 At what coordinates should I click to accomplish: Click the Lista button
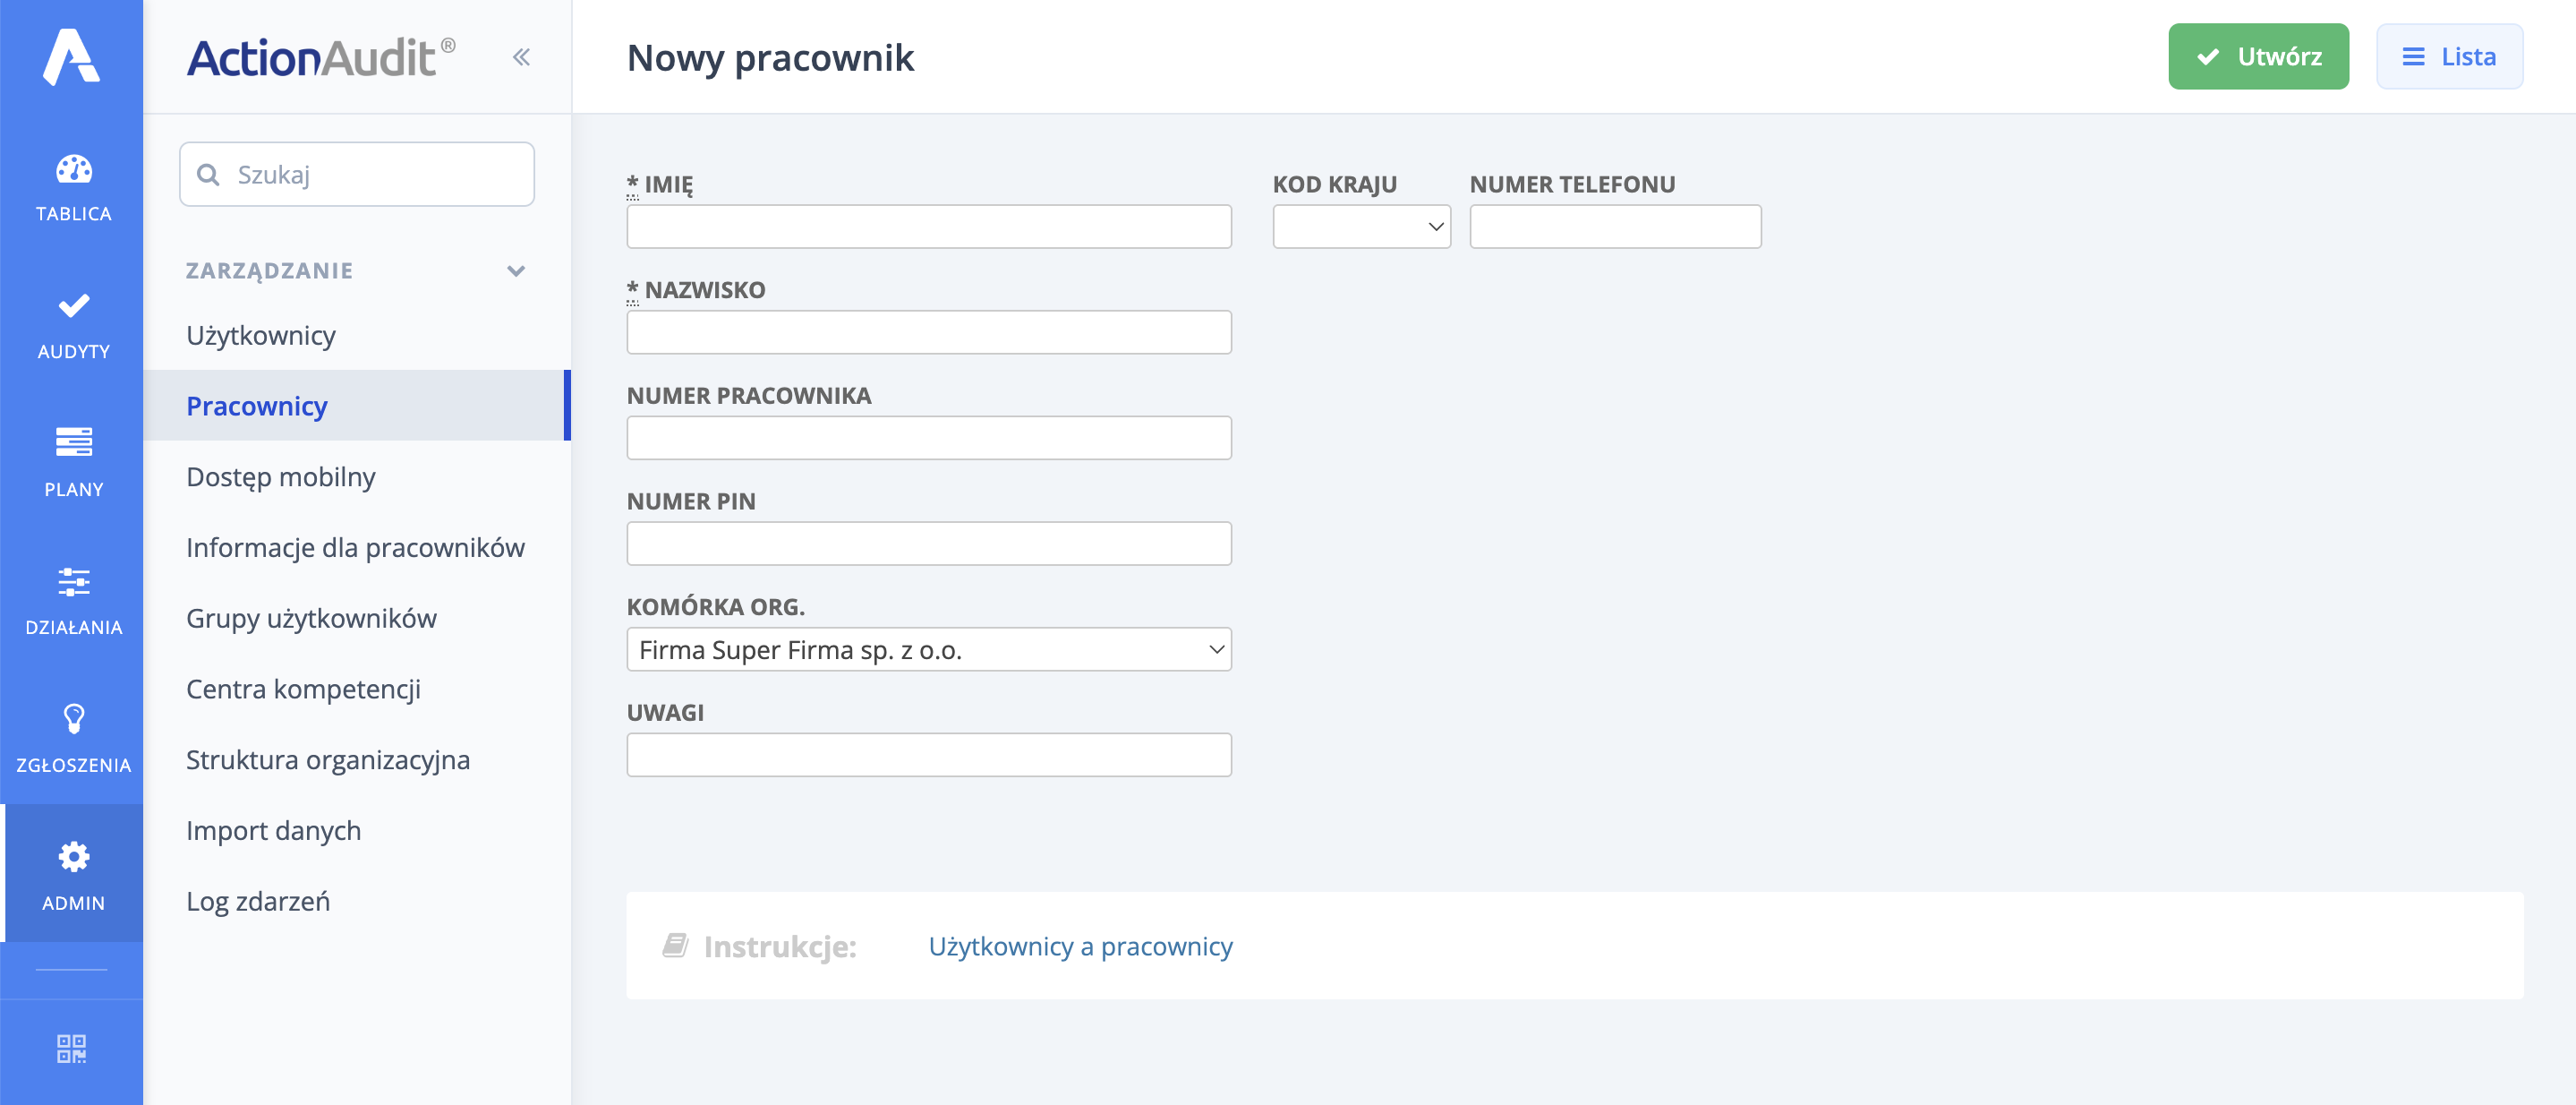click(2449, 56)
